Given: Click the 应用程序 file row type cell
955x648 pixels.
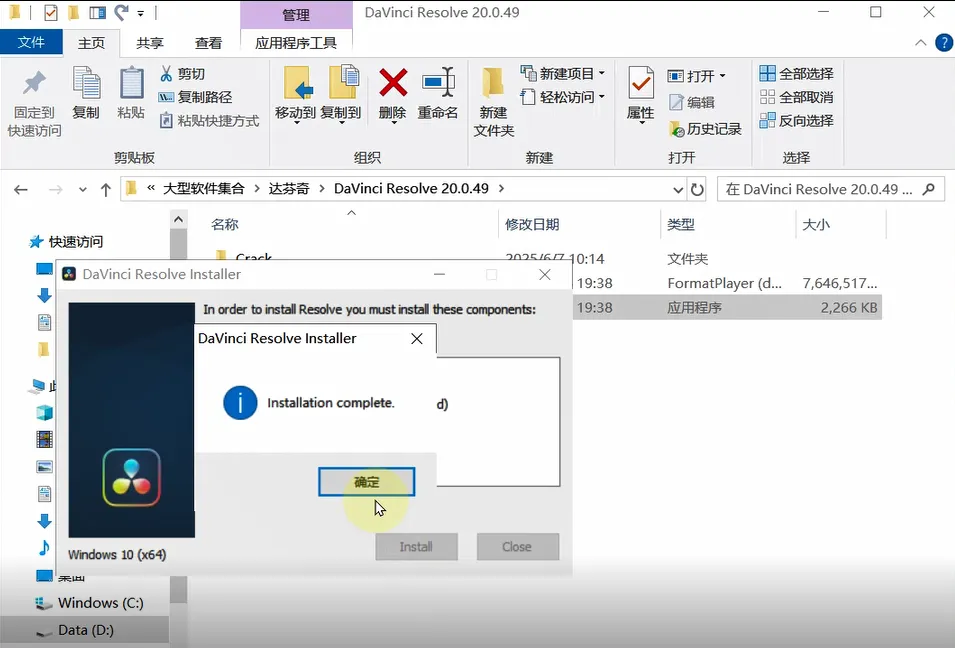Looking at the screenshot, I should 694,308.
